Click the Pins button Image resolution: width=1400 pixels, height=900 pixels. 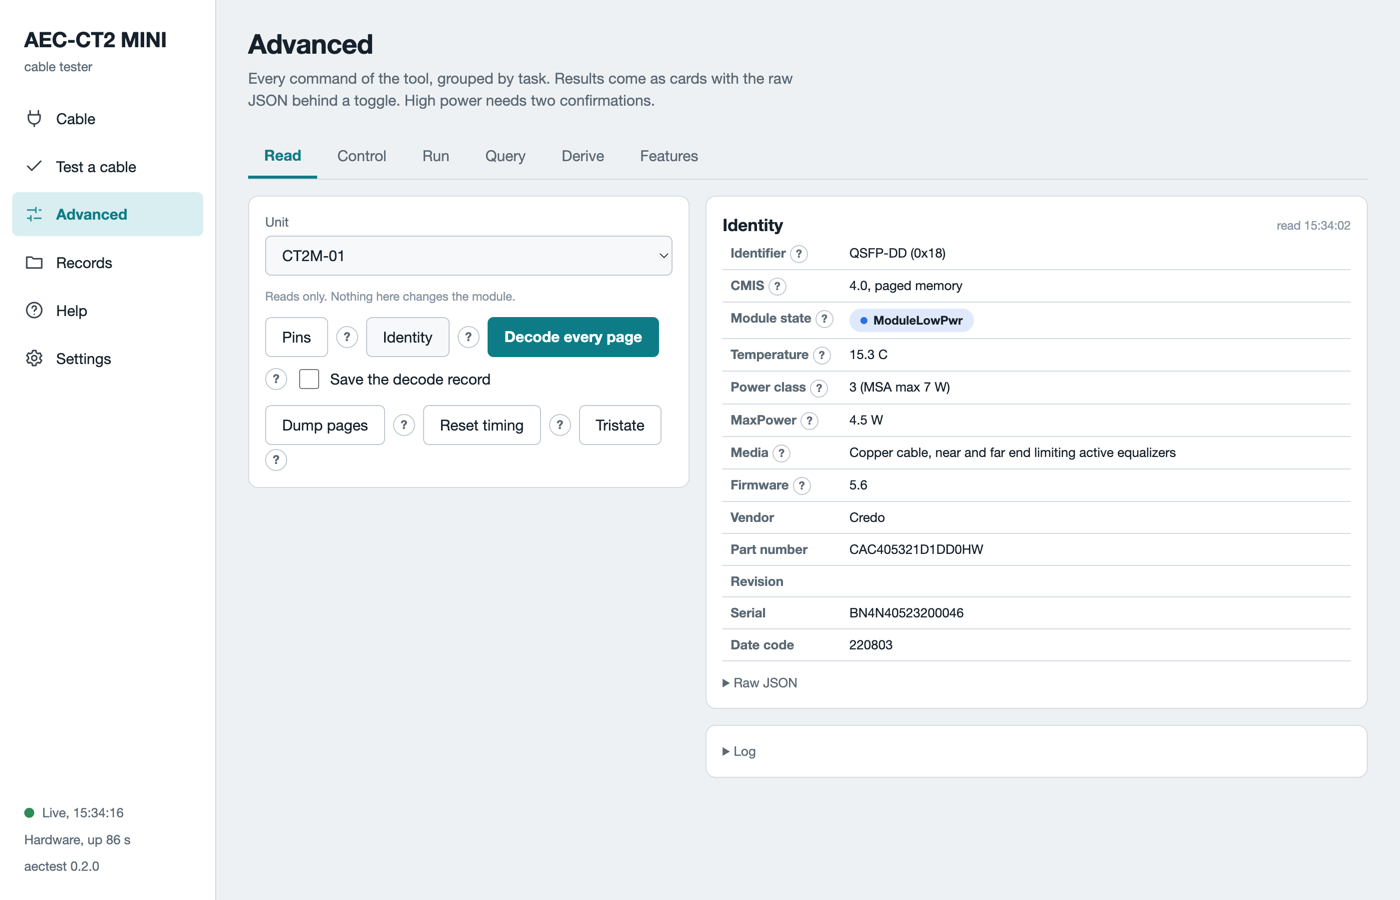pyautogui.click(x=296, y=337)
